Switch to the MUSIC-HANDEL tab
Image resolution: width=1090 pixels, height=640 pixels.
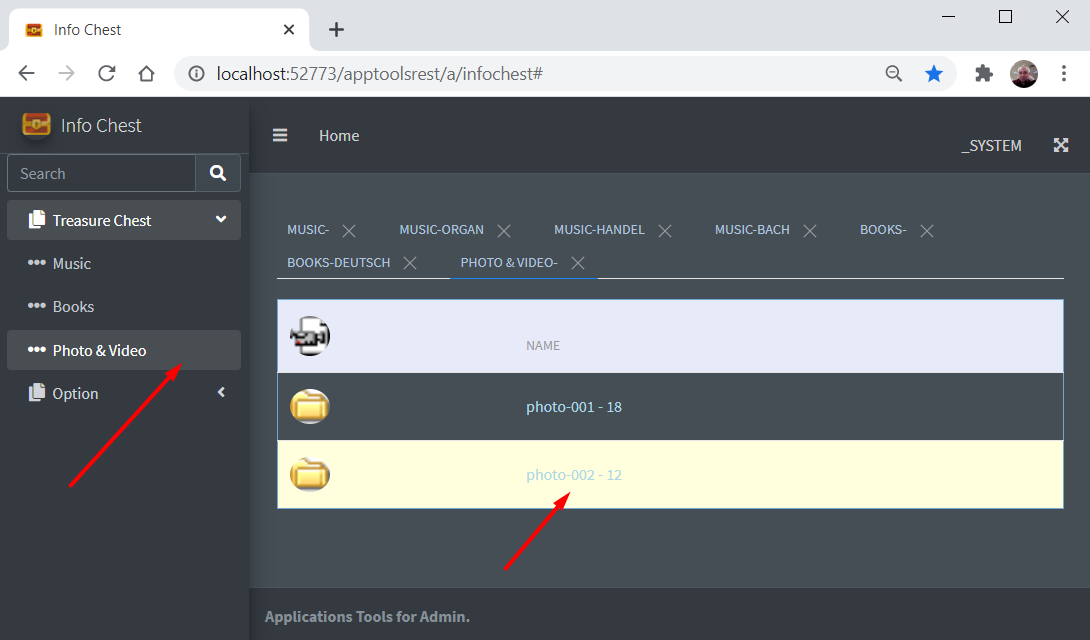[599, 229]
